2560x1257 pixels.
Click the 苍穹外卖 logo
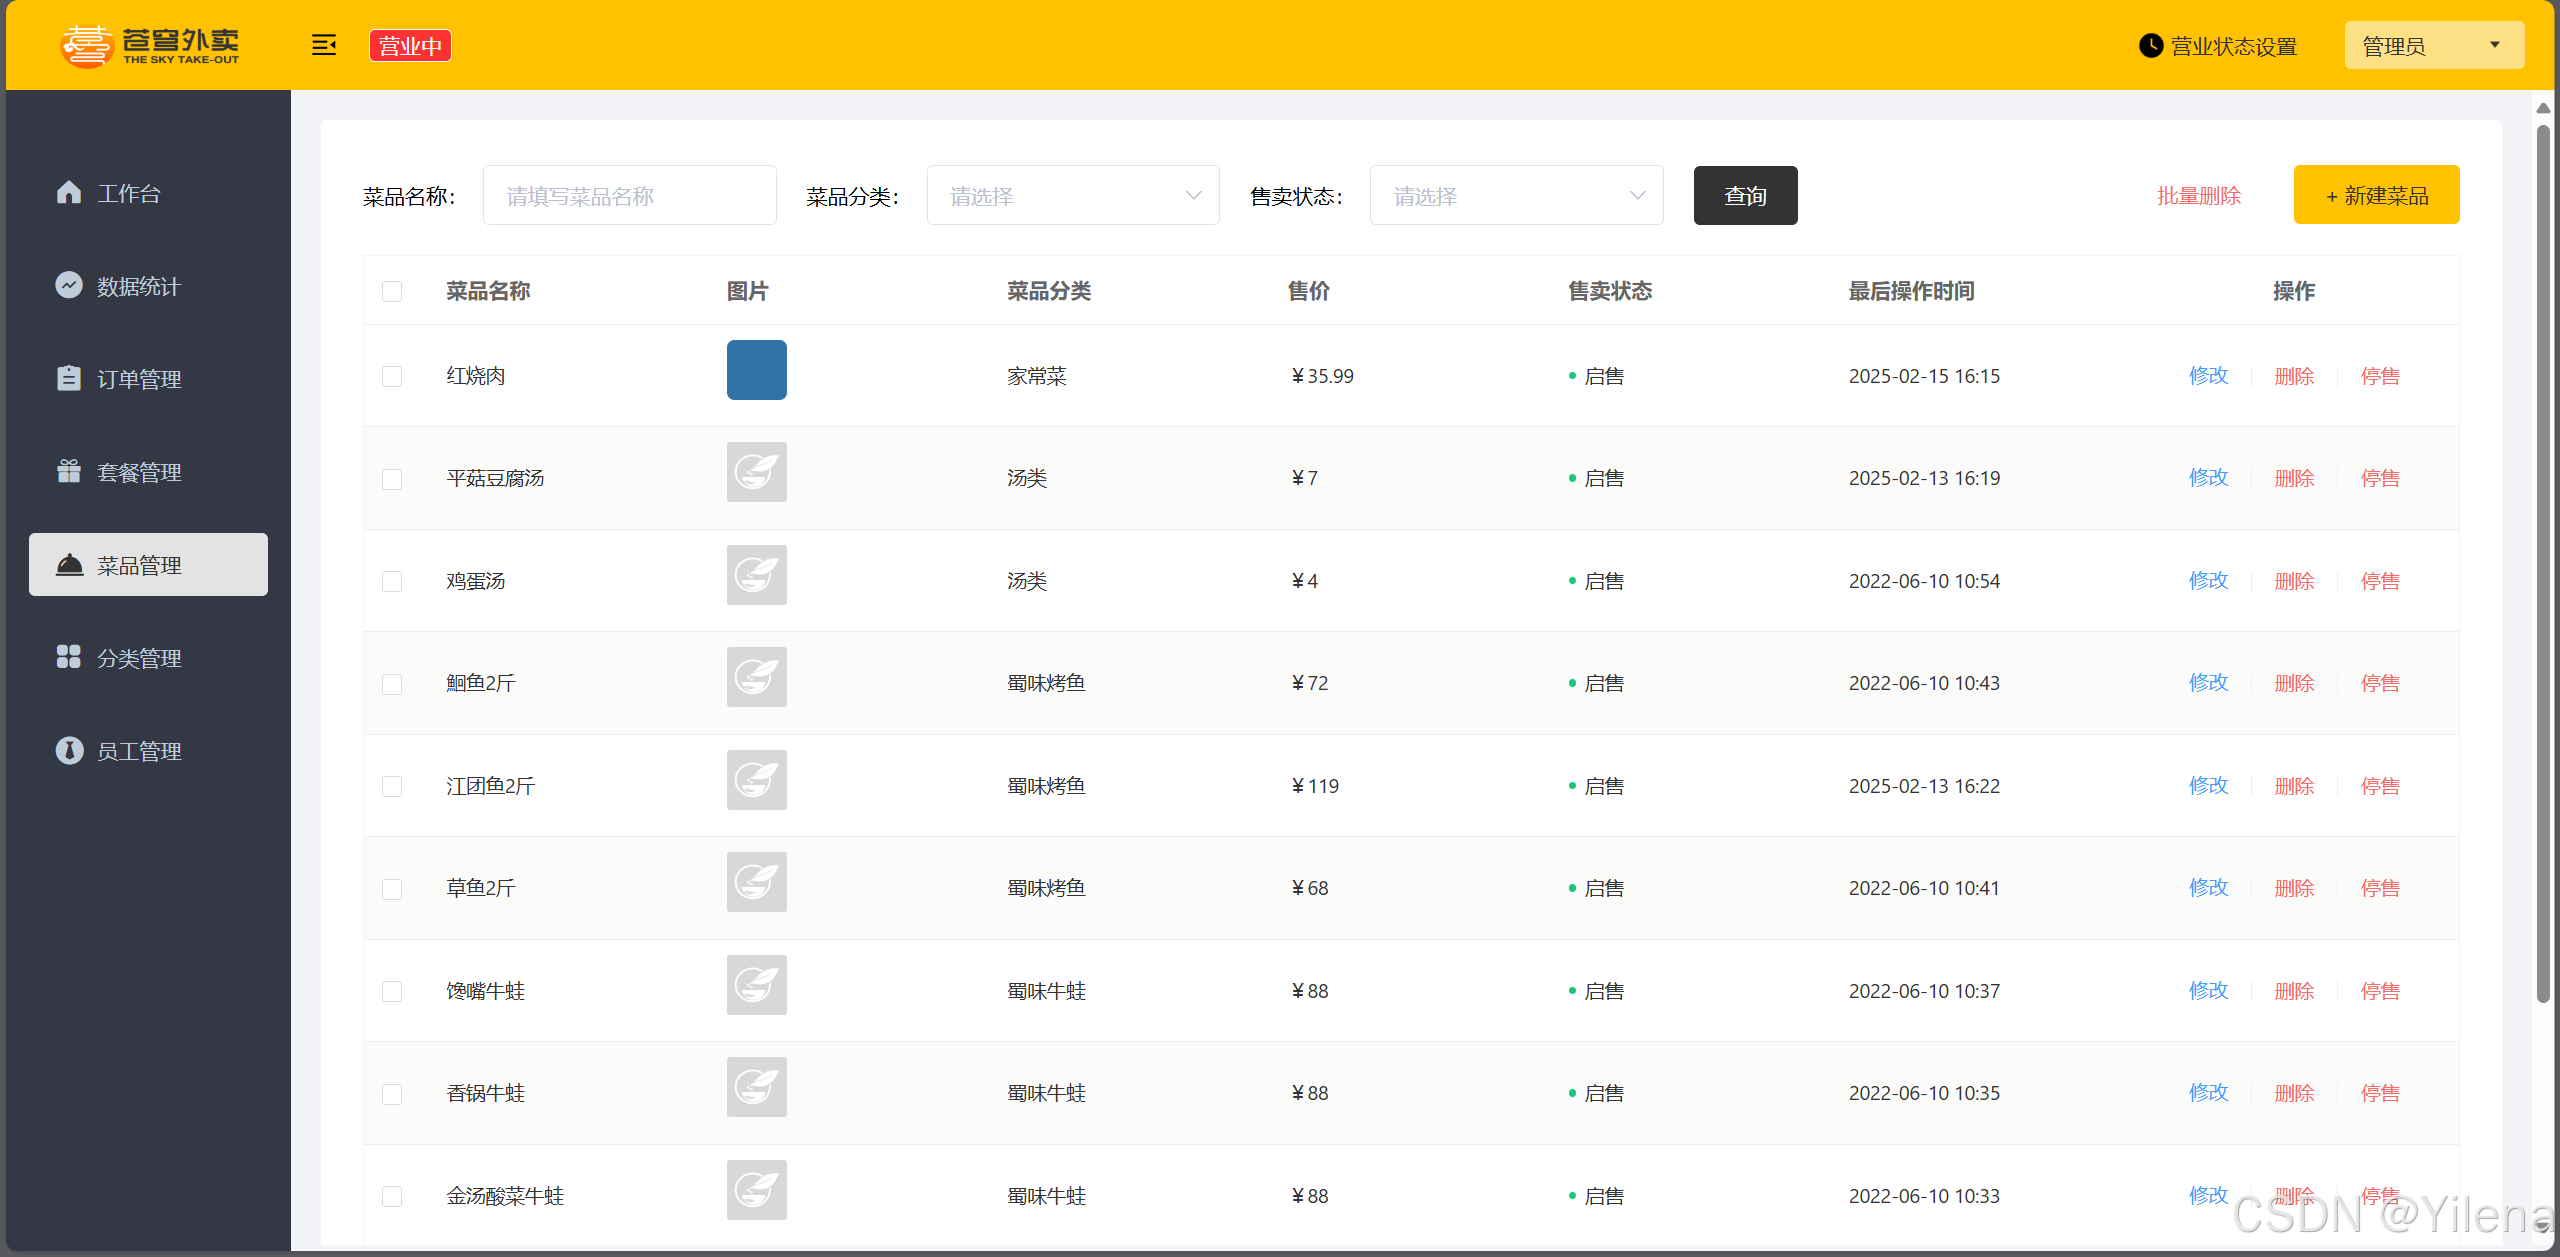coord(150,45)
